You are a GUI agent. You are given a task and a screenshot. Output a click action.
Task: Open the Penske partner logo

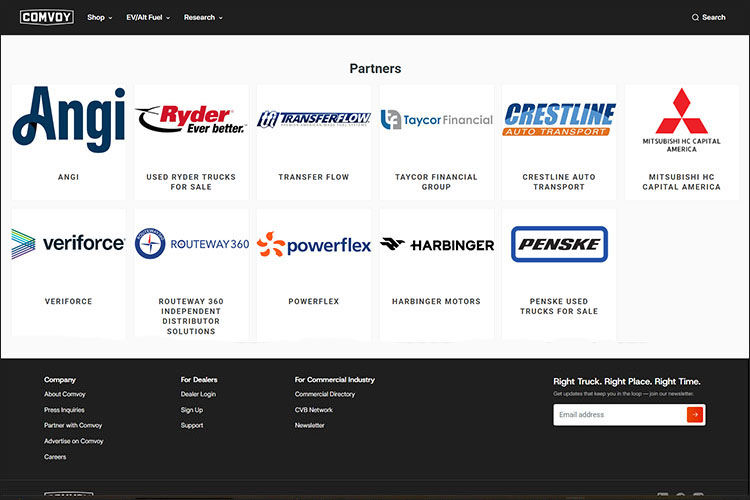pyautogui.click(x=559, y=244)
